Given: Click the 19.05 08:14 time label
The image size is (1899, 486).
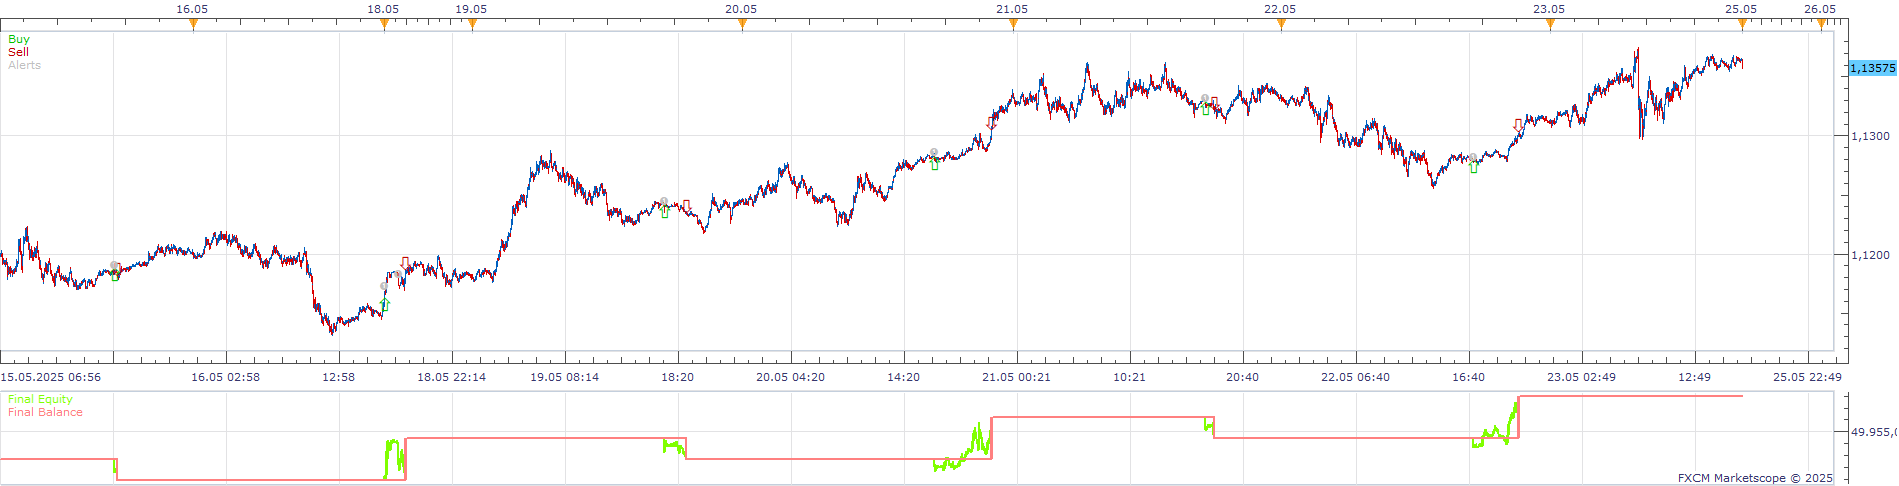Looking at the screenshot, I should (x=564, y=377).
